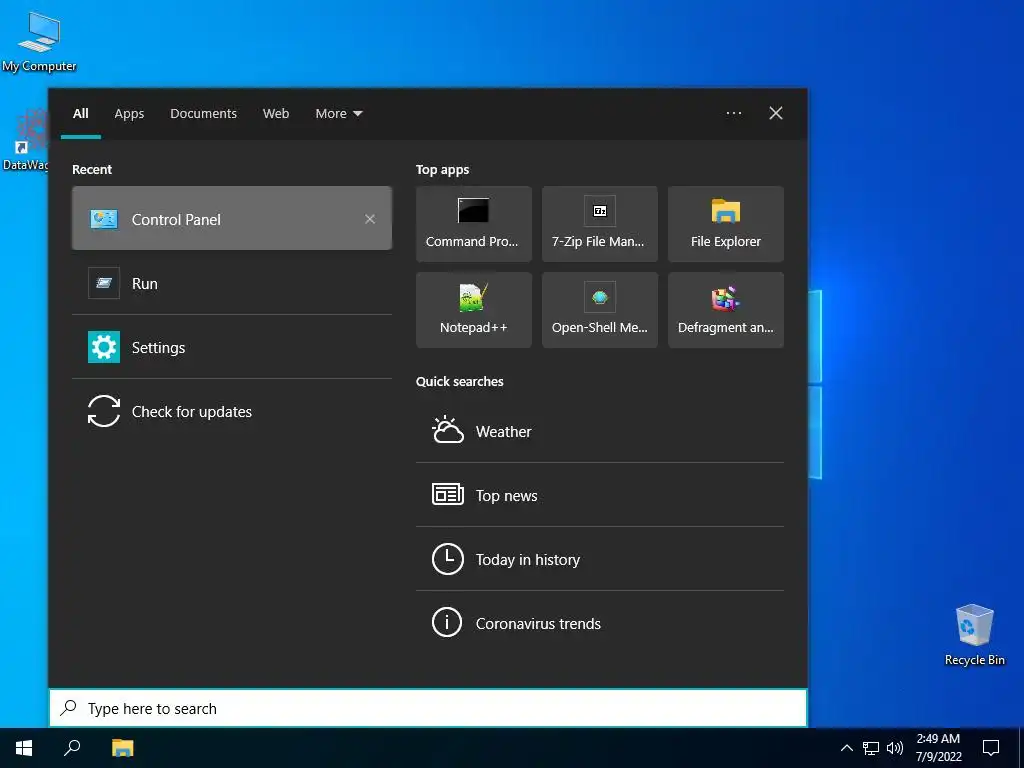
Task: Open File Explorer tile in Top apps
Action: (726, 224)
